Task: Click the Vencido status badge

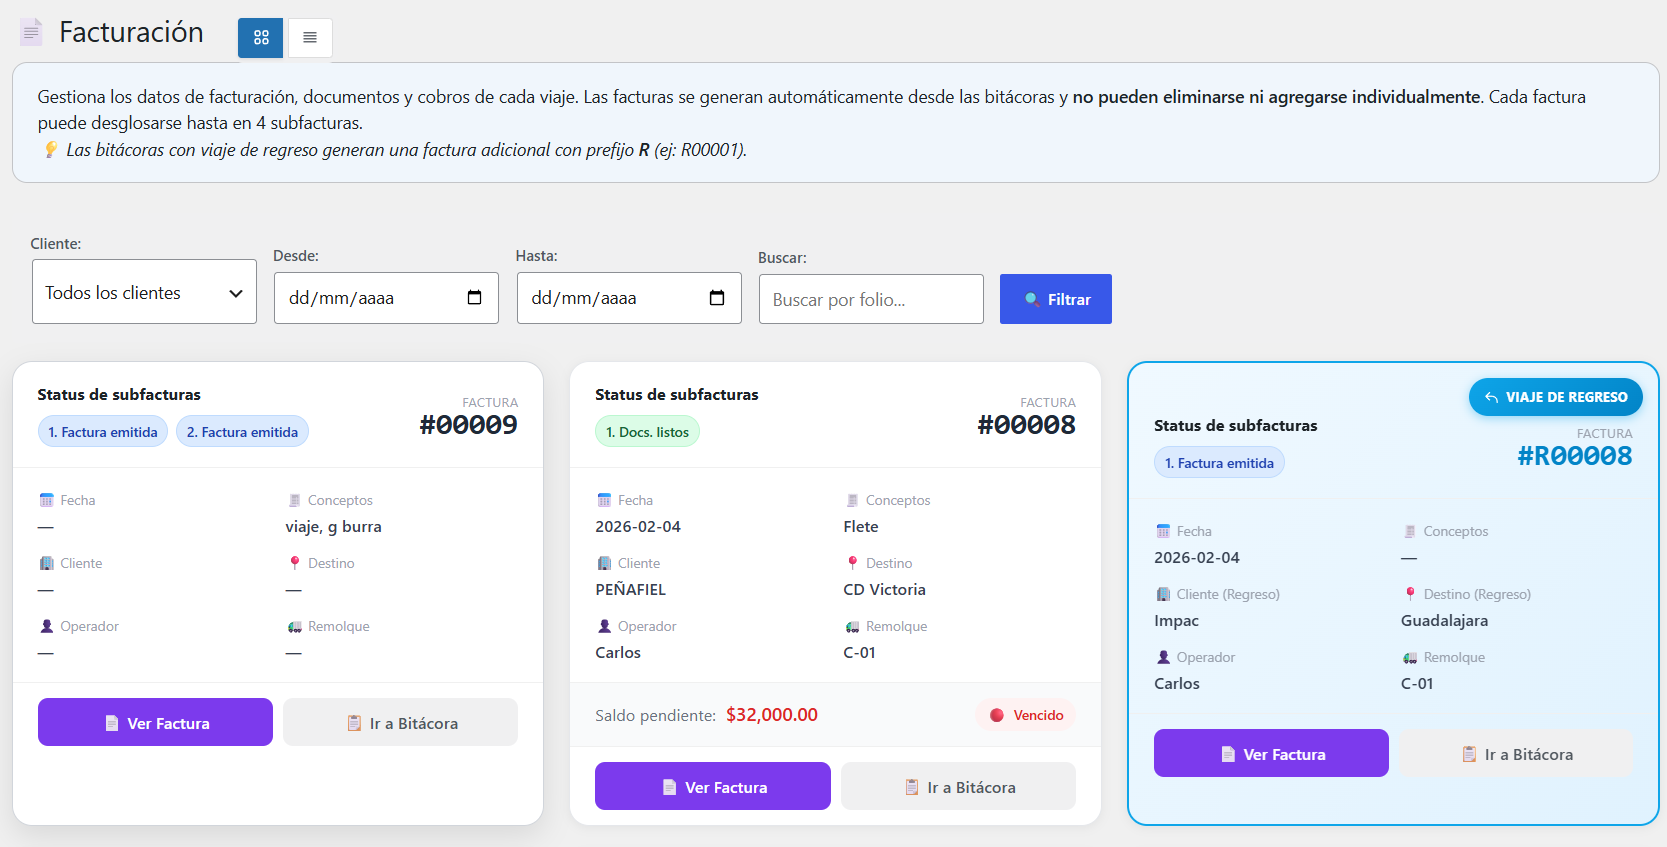Action: [x=1026, y=715]
